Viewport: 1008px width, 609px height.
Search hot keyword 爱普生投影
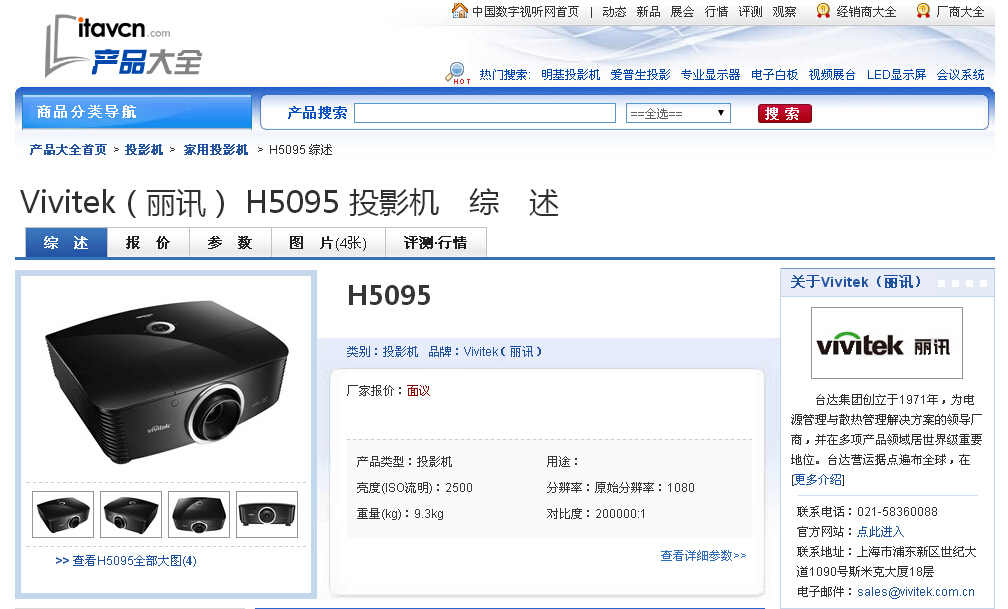tap(640, 75)
